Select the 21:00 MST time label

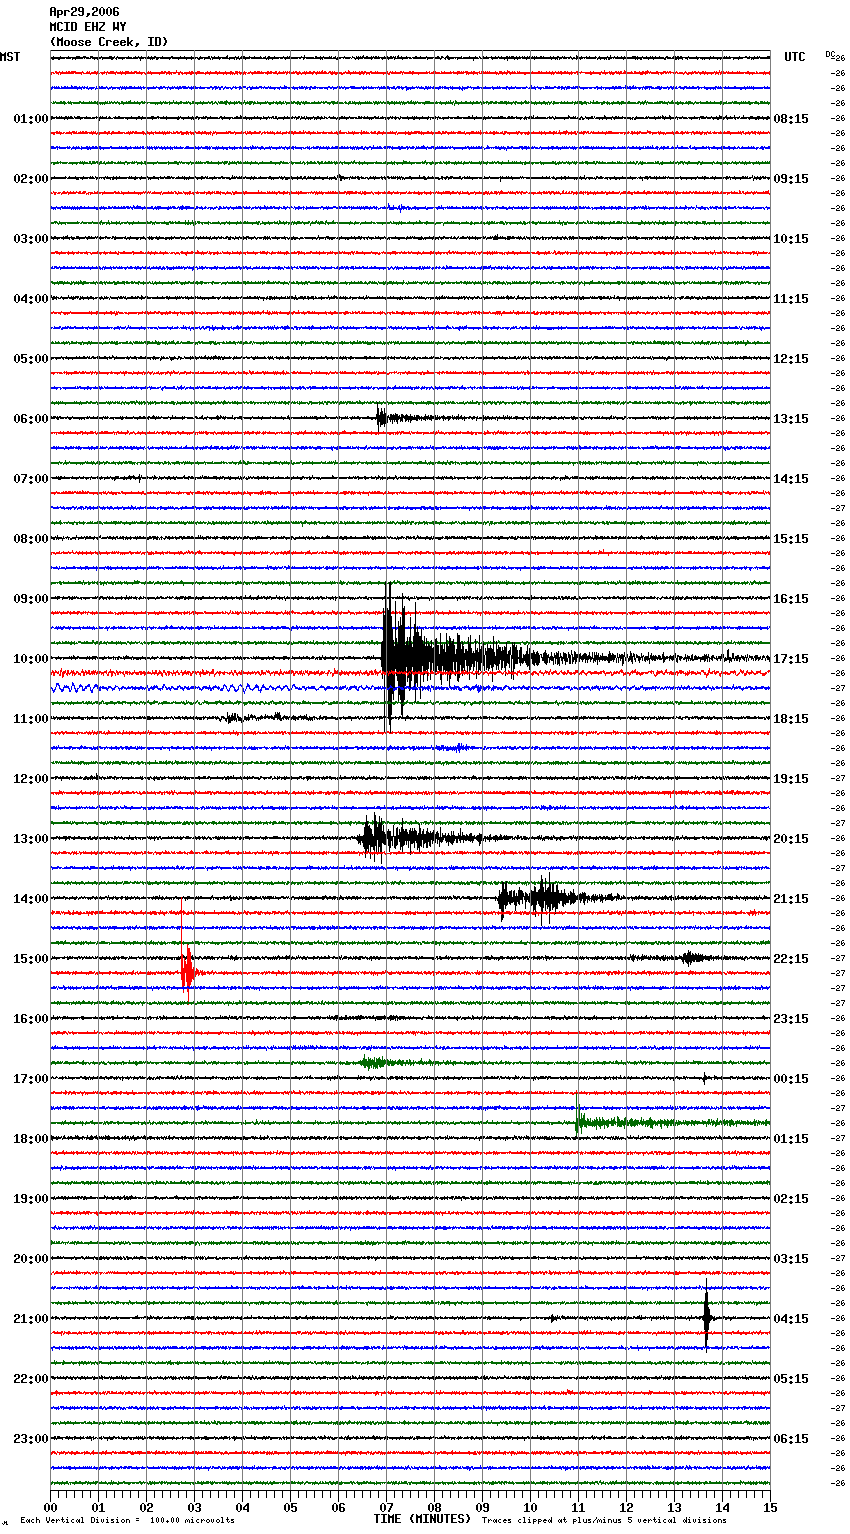pyautogui.click(x=31, y=1319)
